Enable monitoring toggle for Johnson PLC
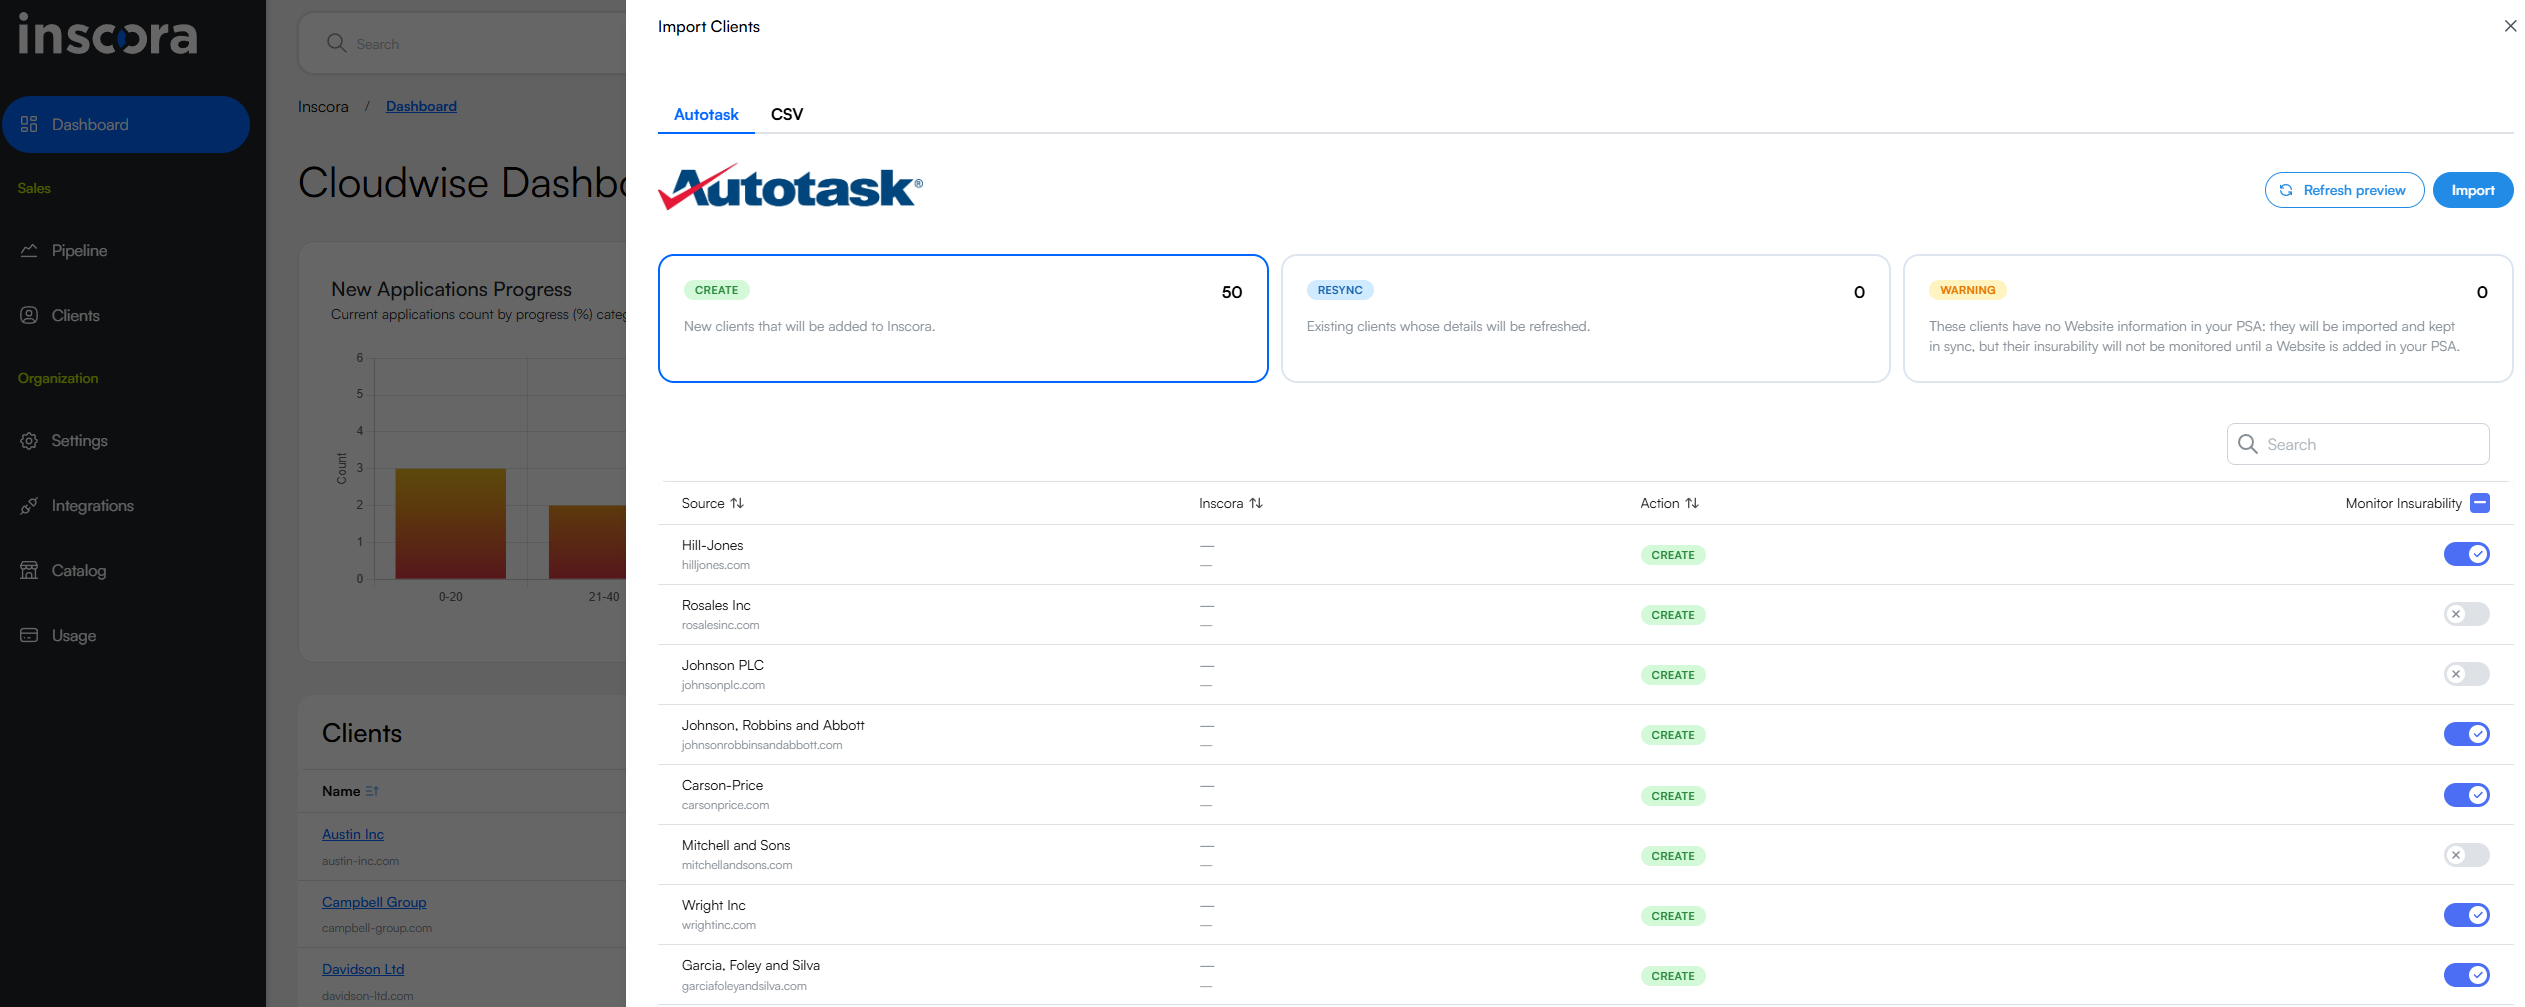Screen dimensions: 2525x1007 [2466, 674]
